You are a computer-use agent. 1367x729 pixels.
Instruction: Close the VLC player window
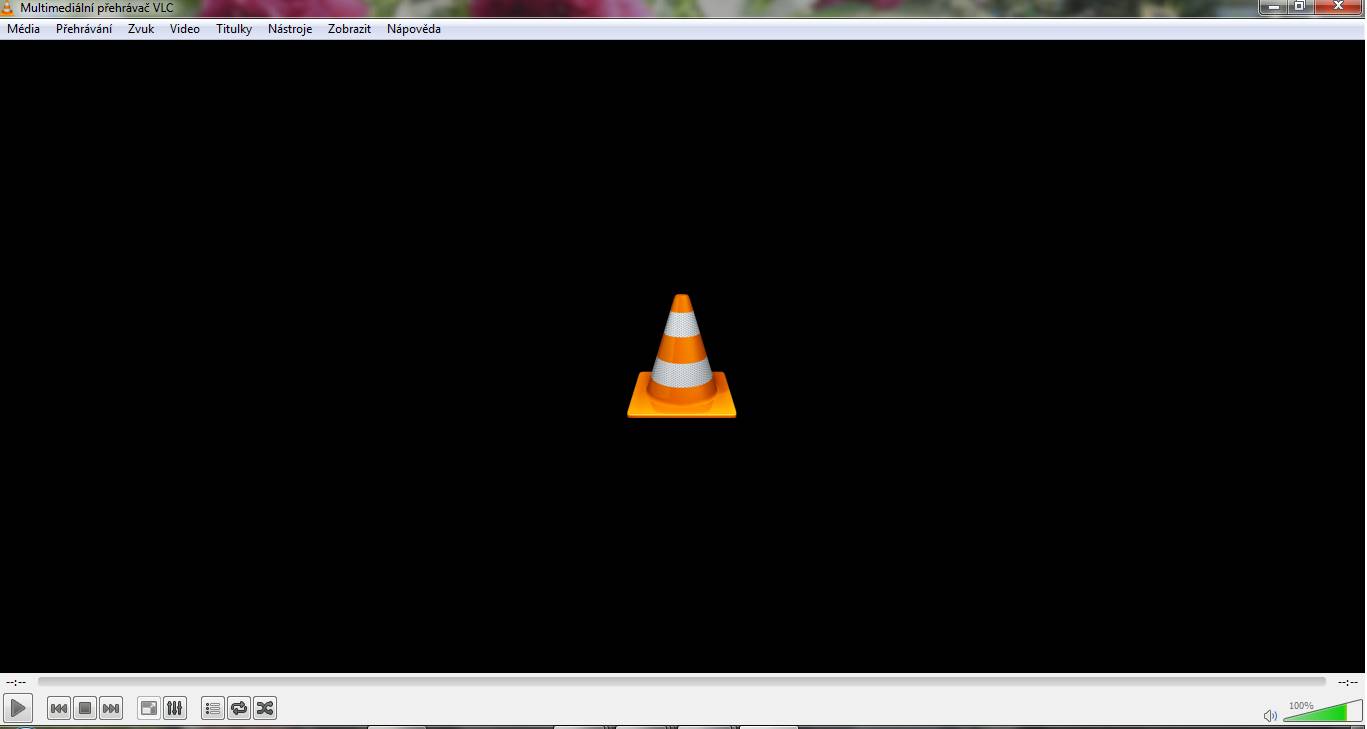click(1337, 6)
